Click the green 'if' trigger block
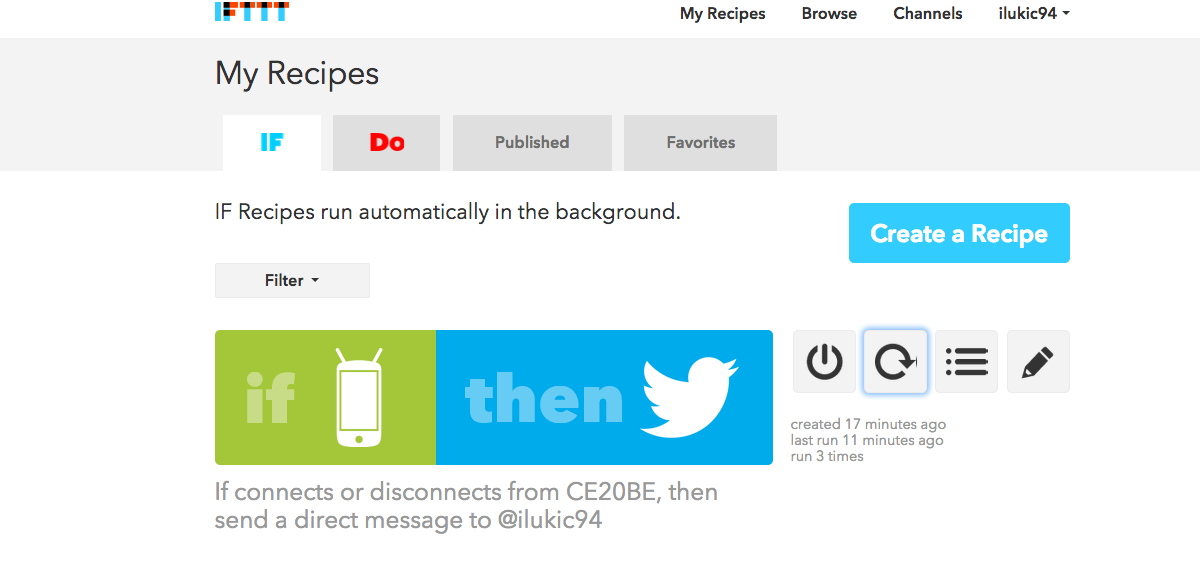 [x=270, y=399]
